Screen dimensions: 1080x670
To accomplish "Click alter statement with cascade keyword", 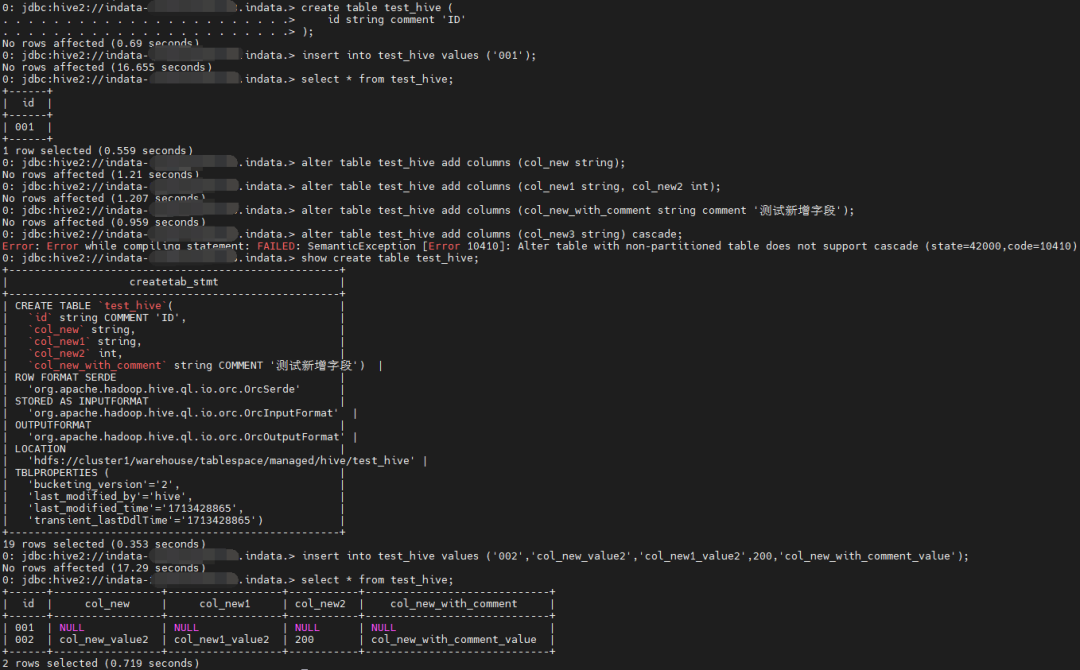I will click(x=492, y=235).
